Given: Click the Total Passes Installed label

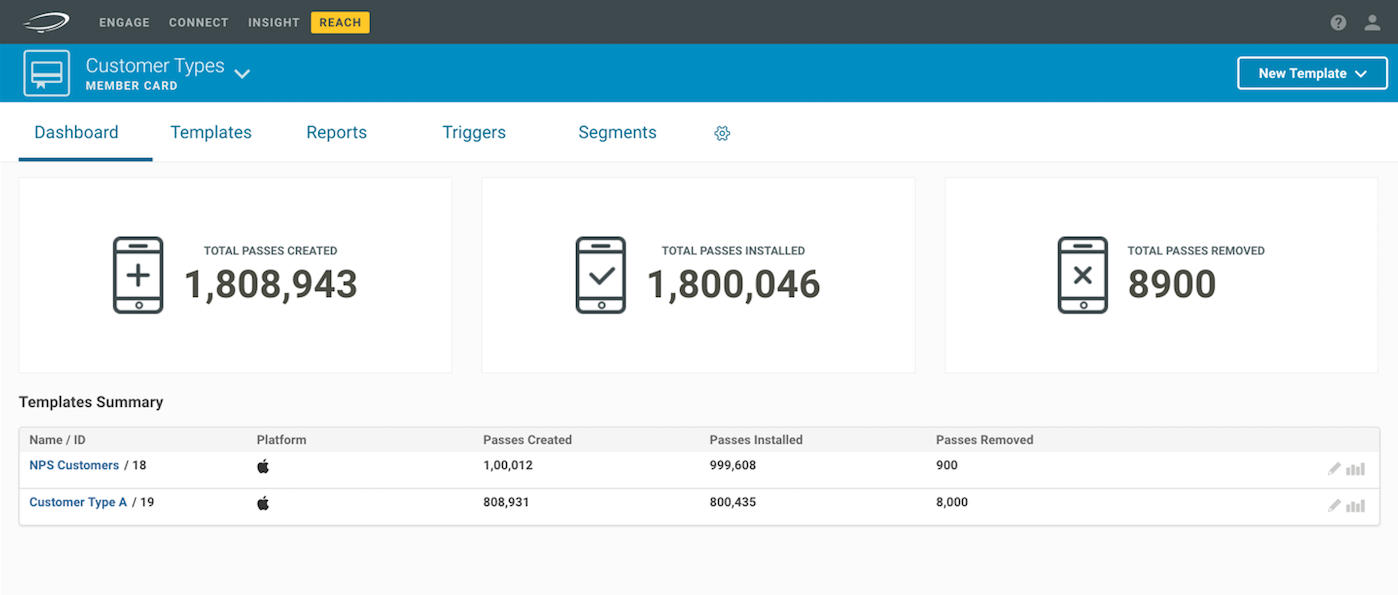Looking at the screenshot, I should click(733, 251).
